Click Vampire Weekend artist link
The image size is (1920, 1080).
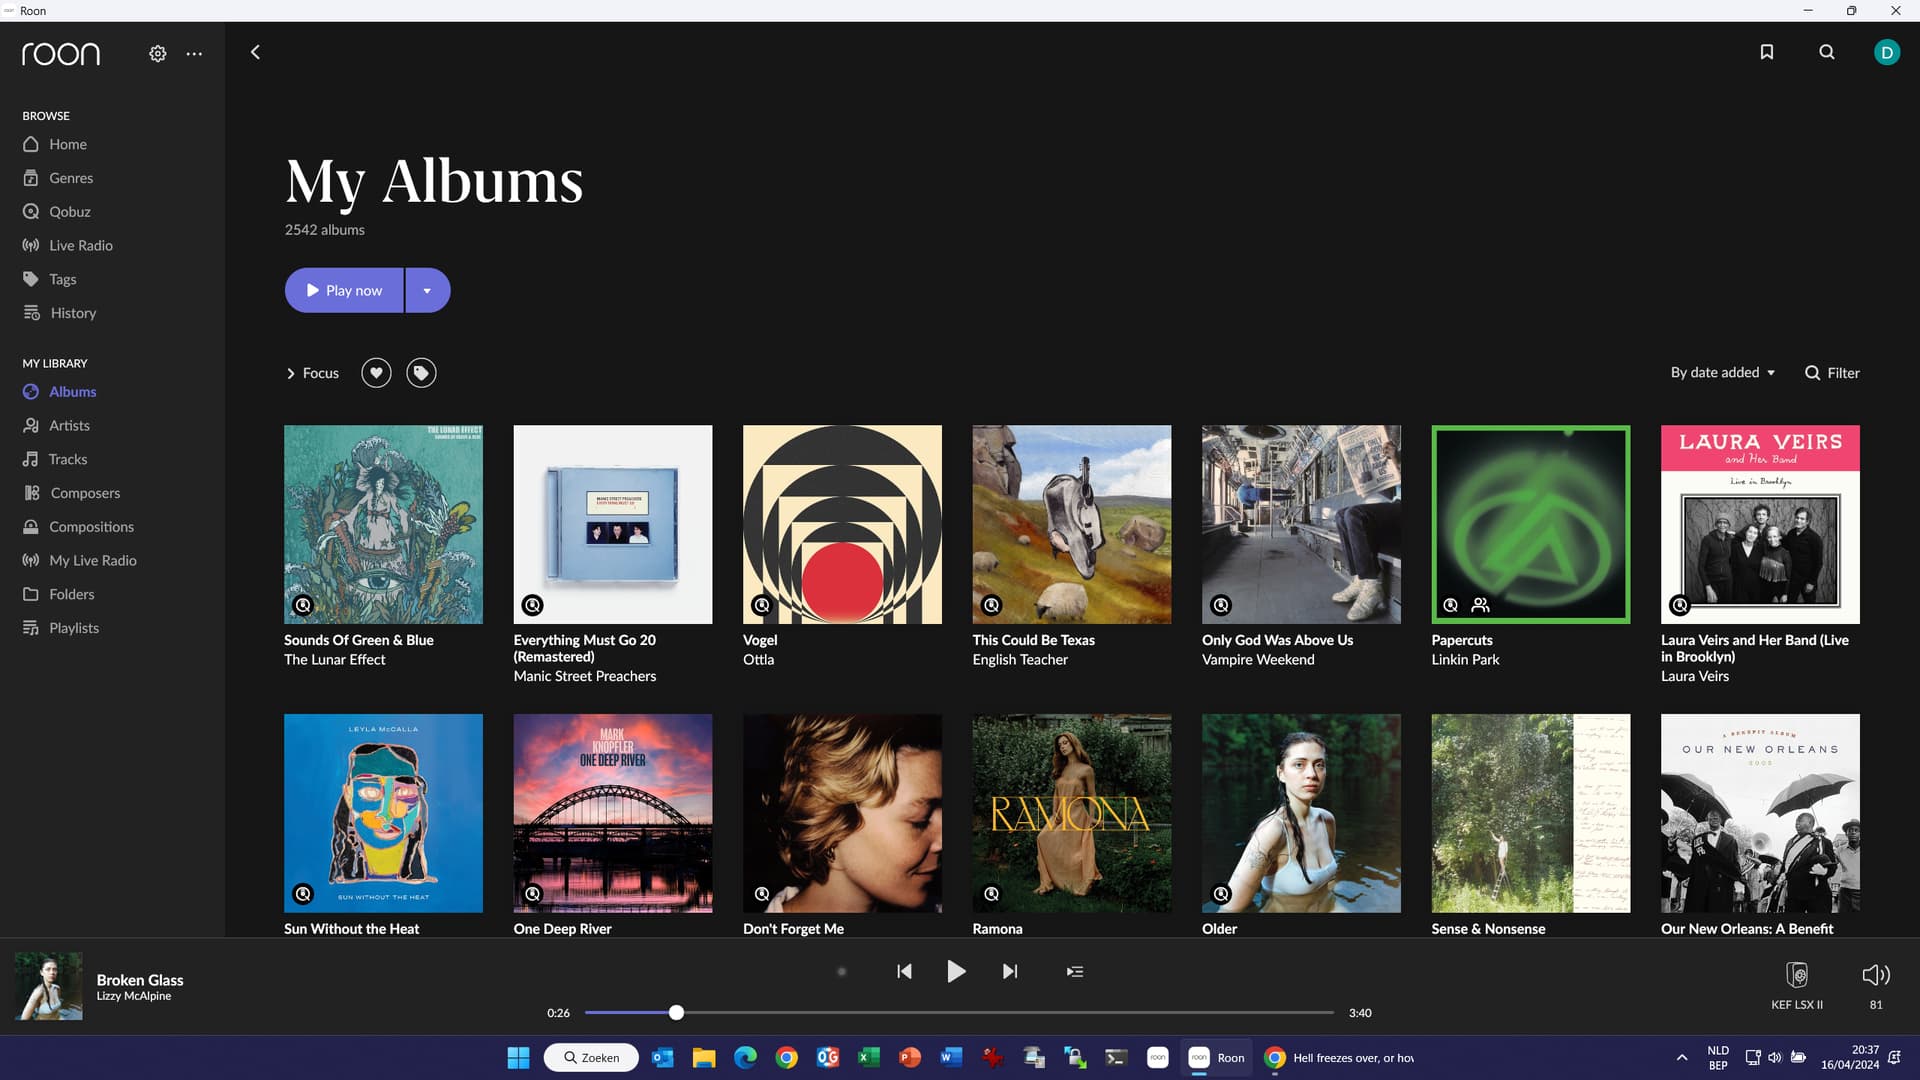[1258, 660]
